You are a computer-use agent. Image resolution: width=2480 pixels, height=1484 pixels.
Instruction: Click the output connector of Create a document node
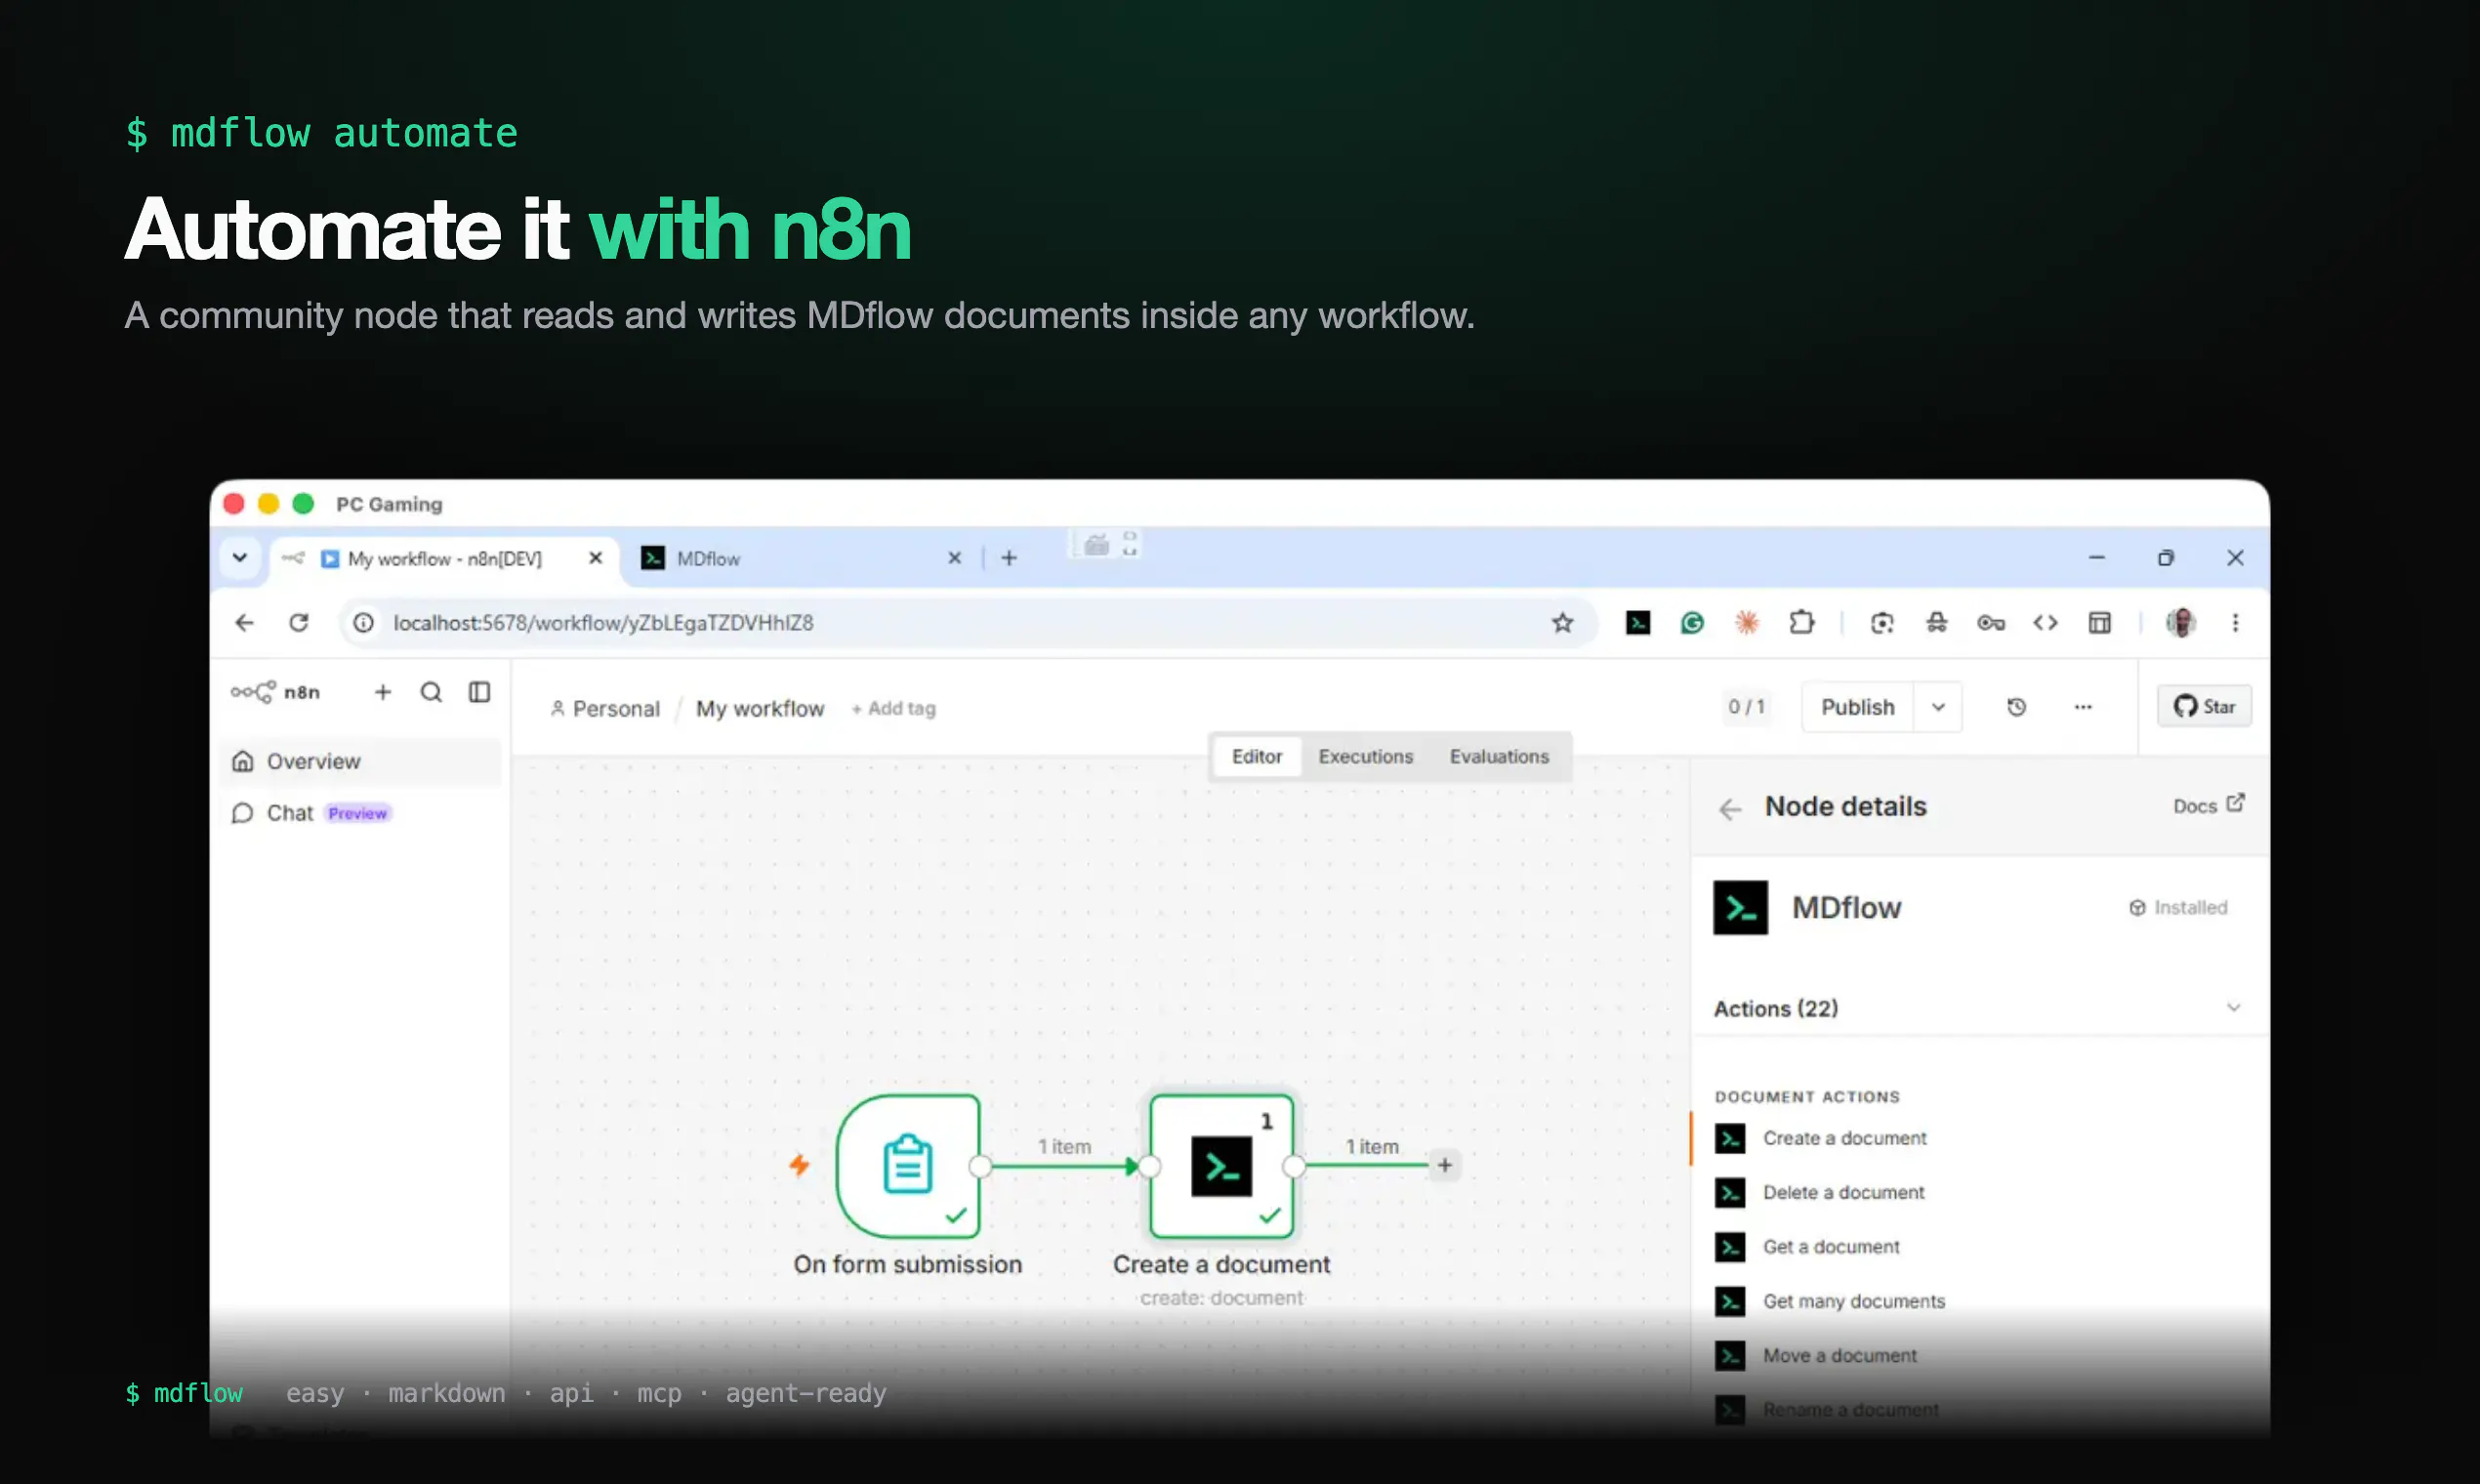[1294, 1166]
